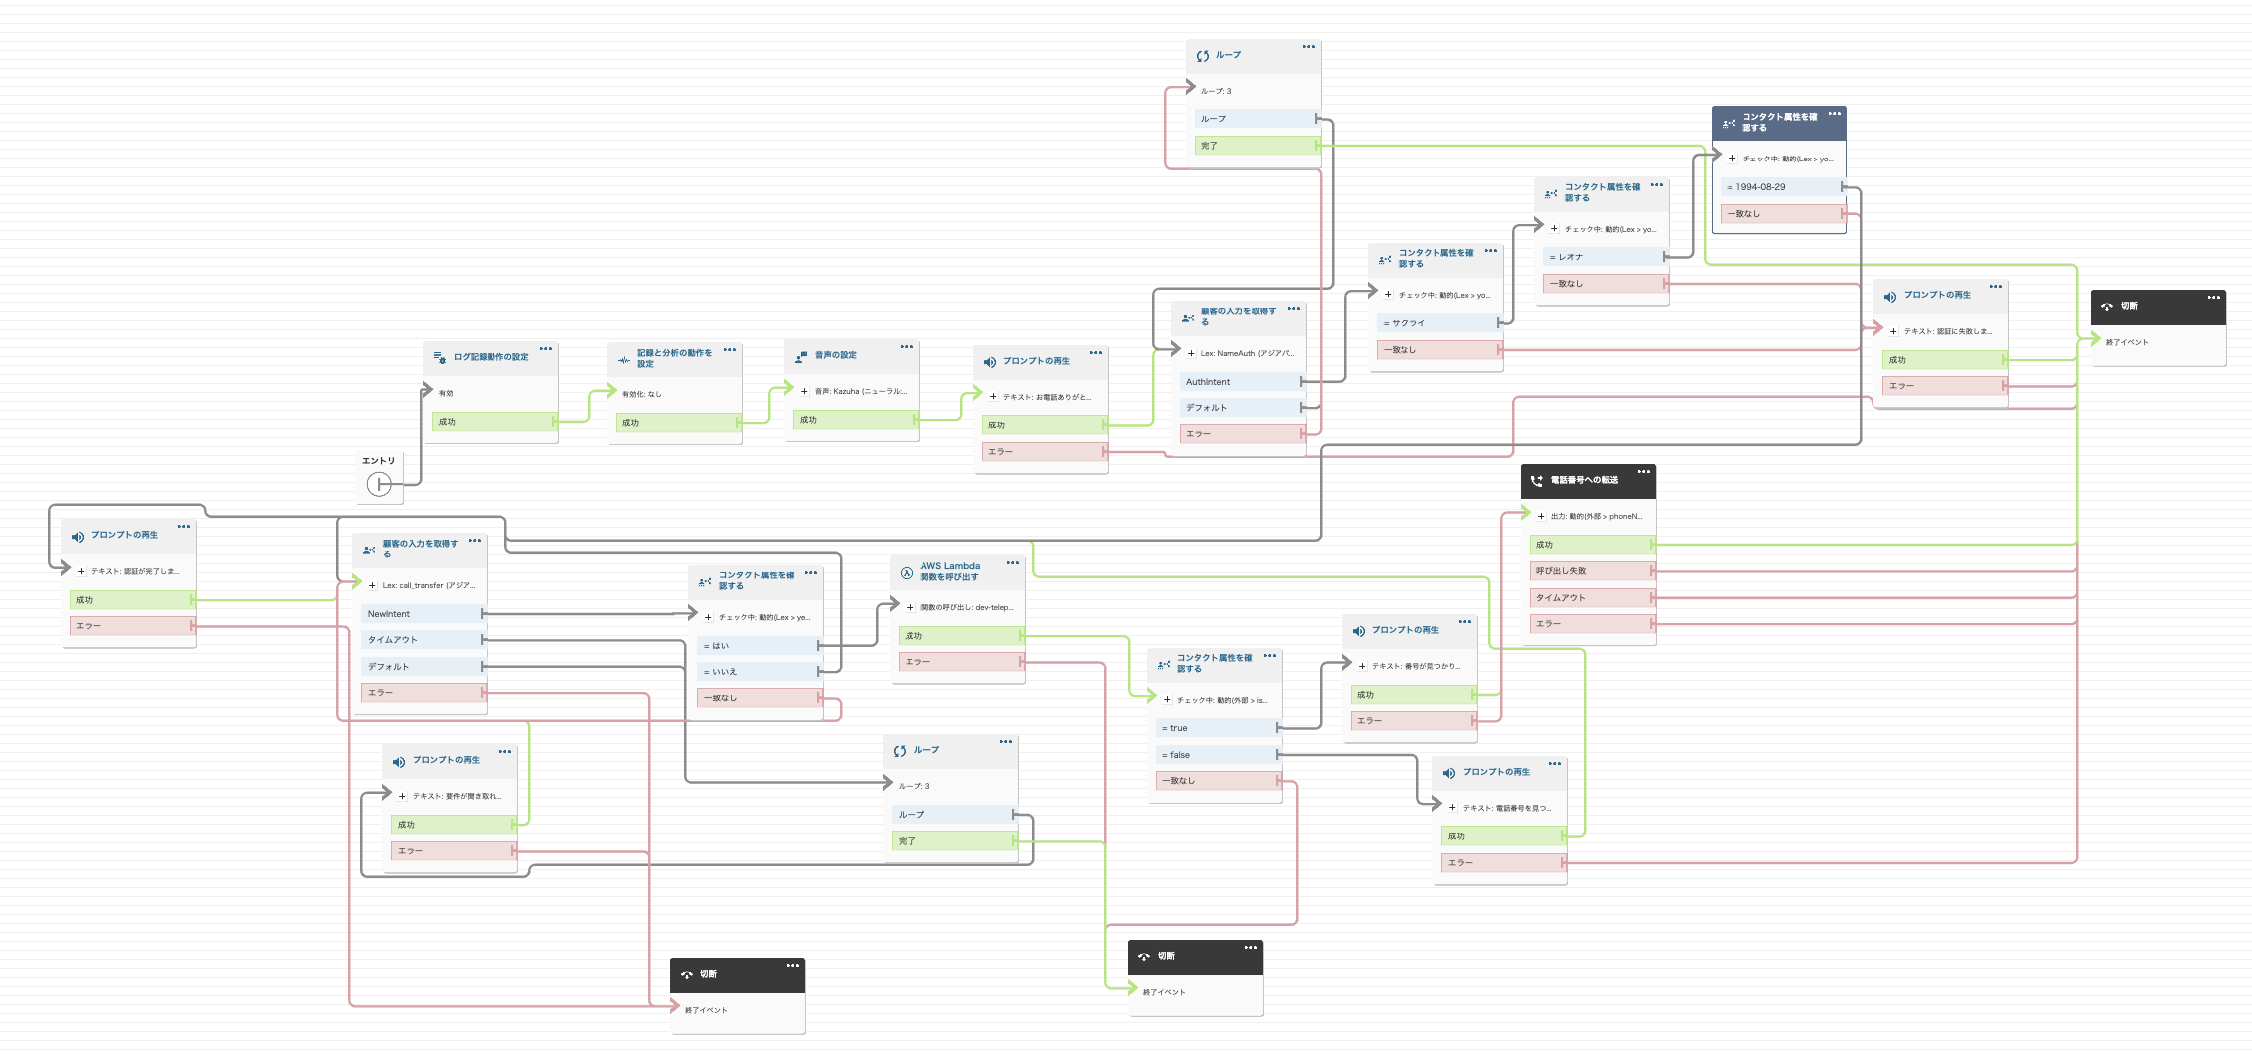Open ellipsis menu of AWS Lambda block
Image resolution: width=2252 pixels, height=1057 pixels.
click(1013, 563)
